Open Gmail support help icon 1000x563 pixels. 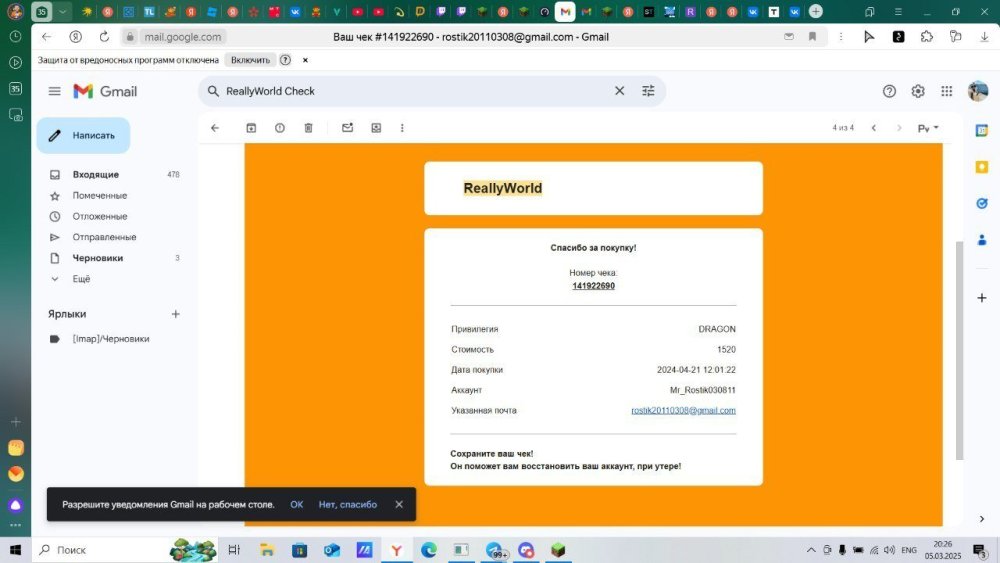coord(889,91)
